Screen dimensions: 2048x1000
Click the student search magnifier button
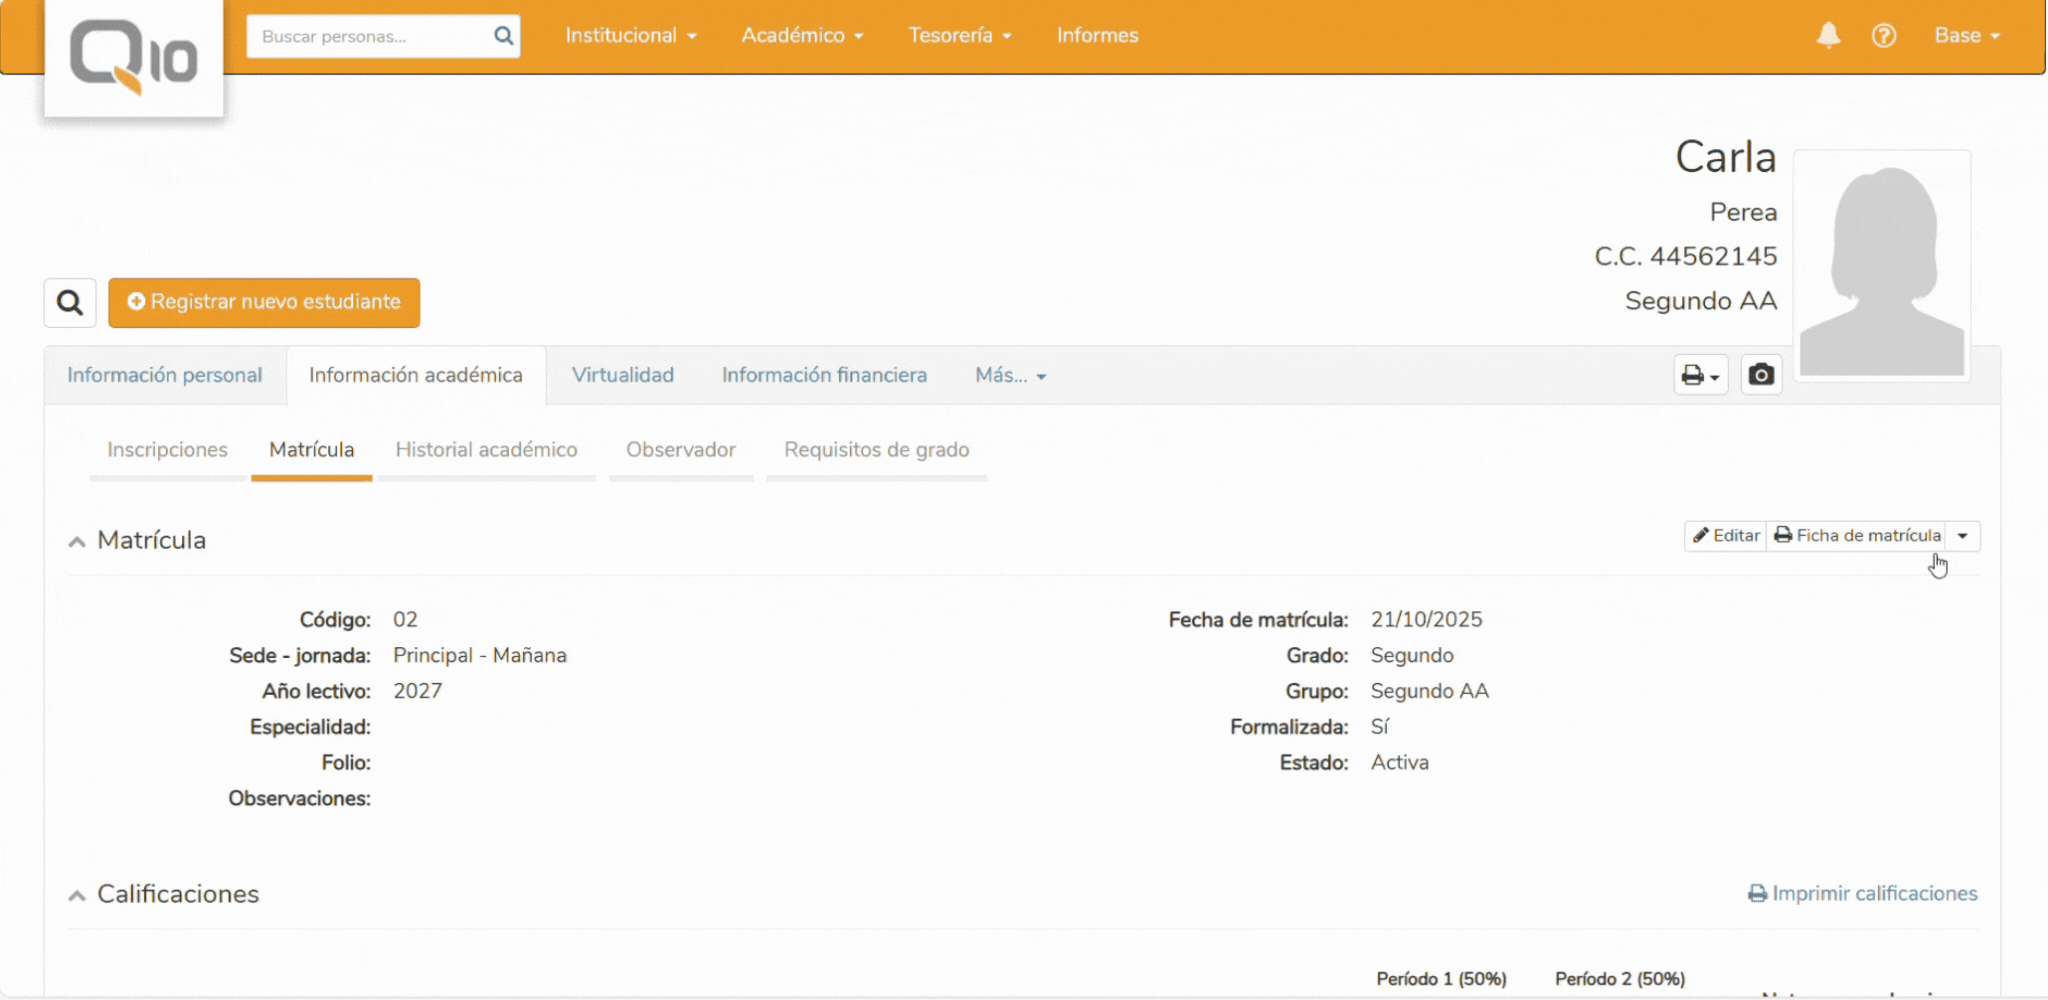(x=70, y=302)
